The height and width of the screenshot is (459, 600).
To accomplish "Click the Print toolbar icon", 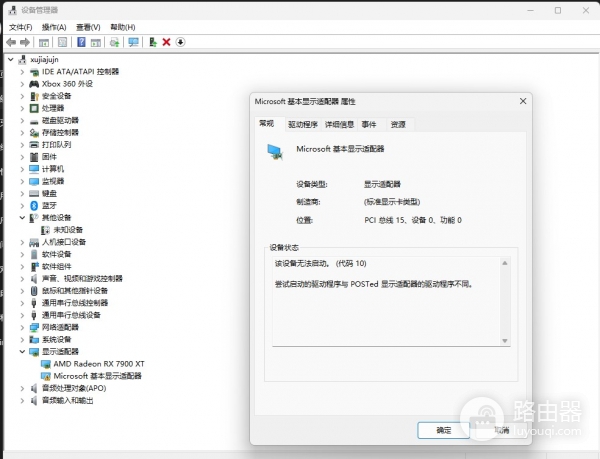I will pos(114,42).
